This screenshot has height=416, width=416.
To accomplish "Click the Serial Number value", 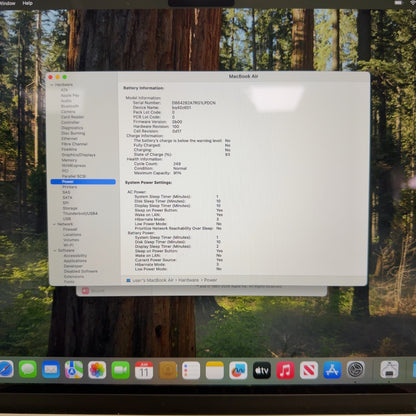I will point(194,103).
